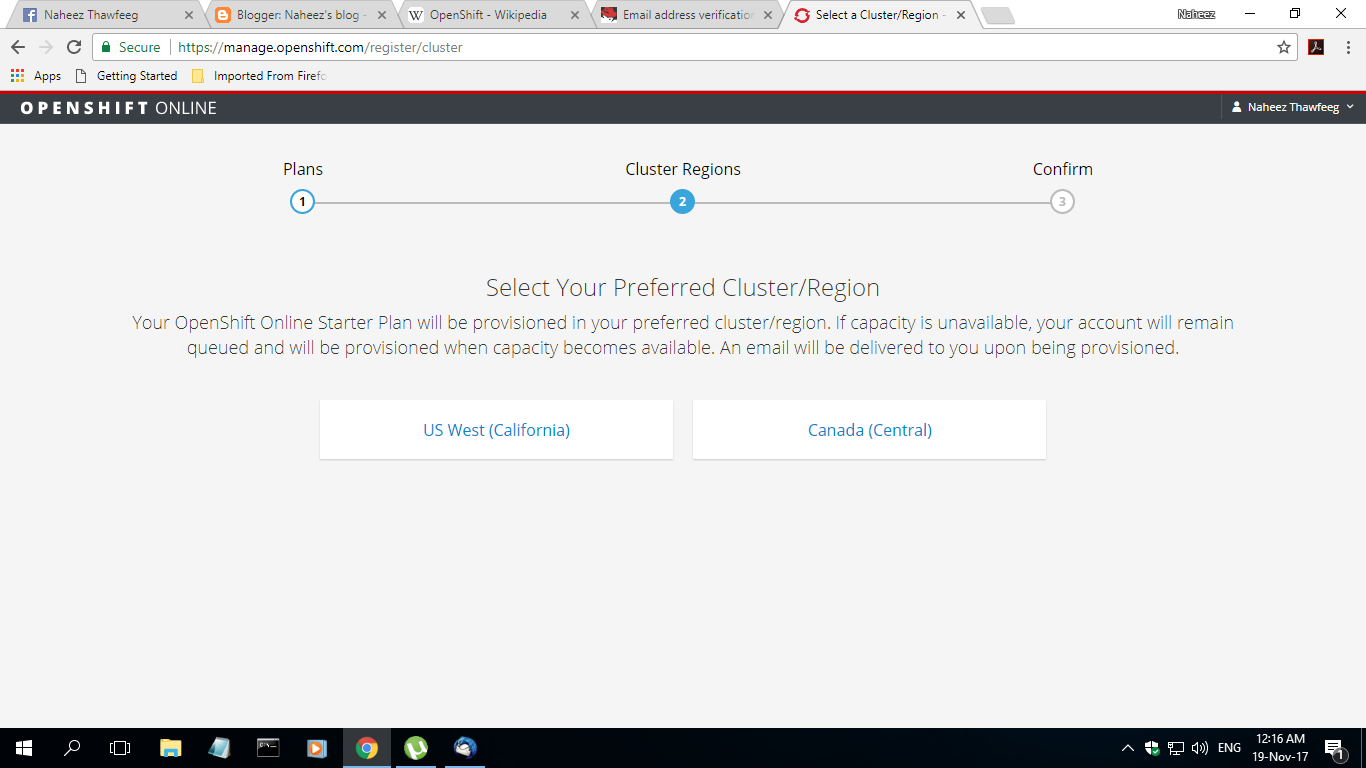Close the Email address verification tab
The image size is (1366, 768).
pos(767,16)
